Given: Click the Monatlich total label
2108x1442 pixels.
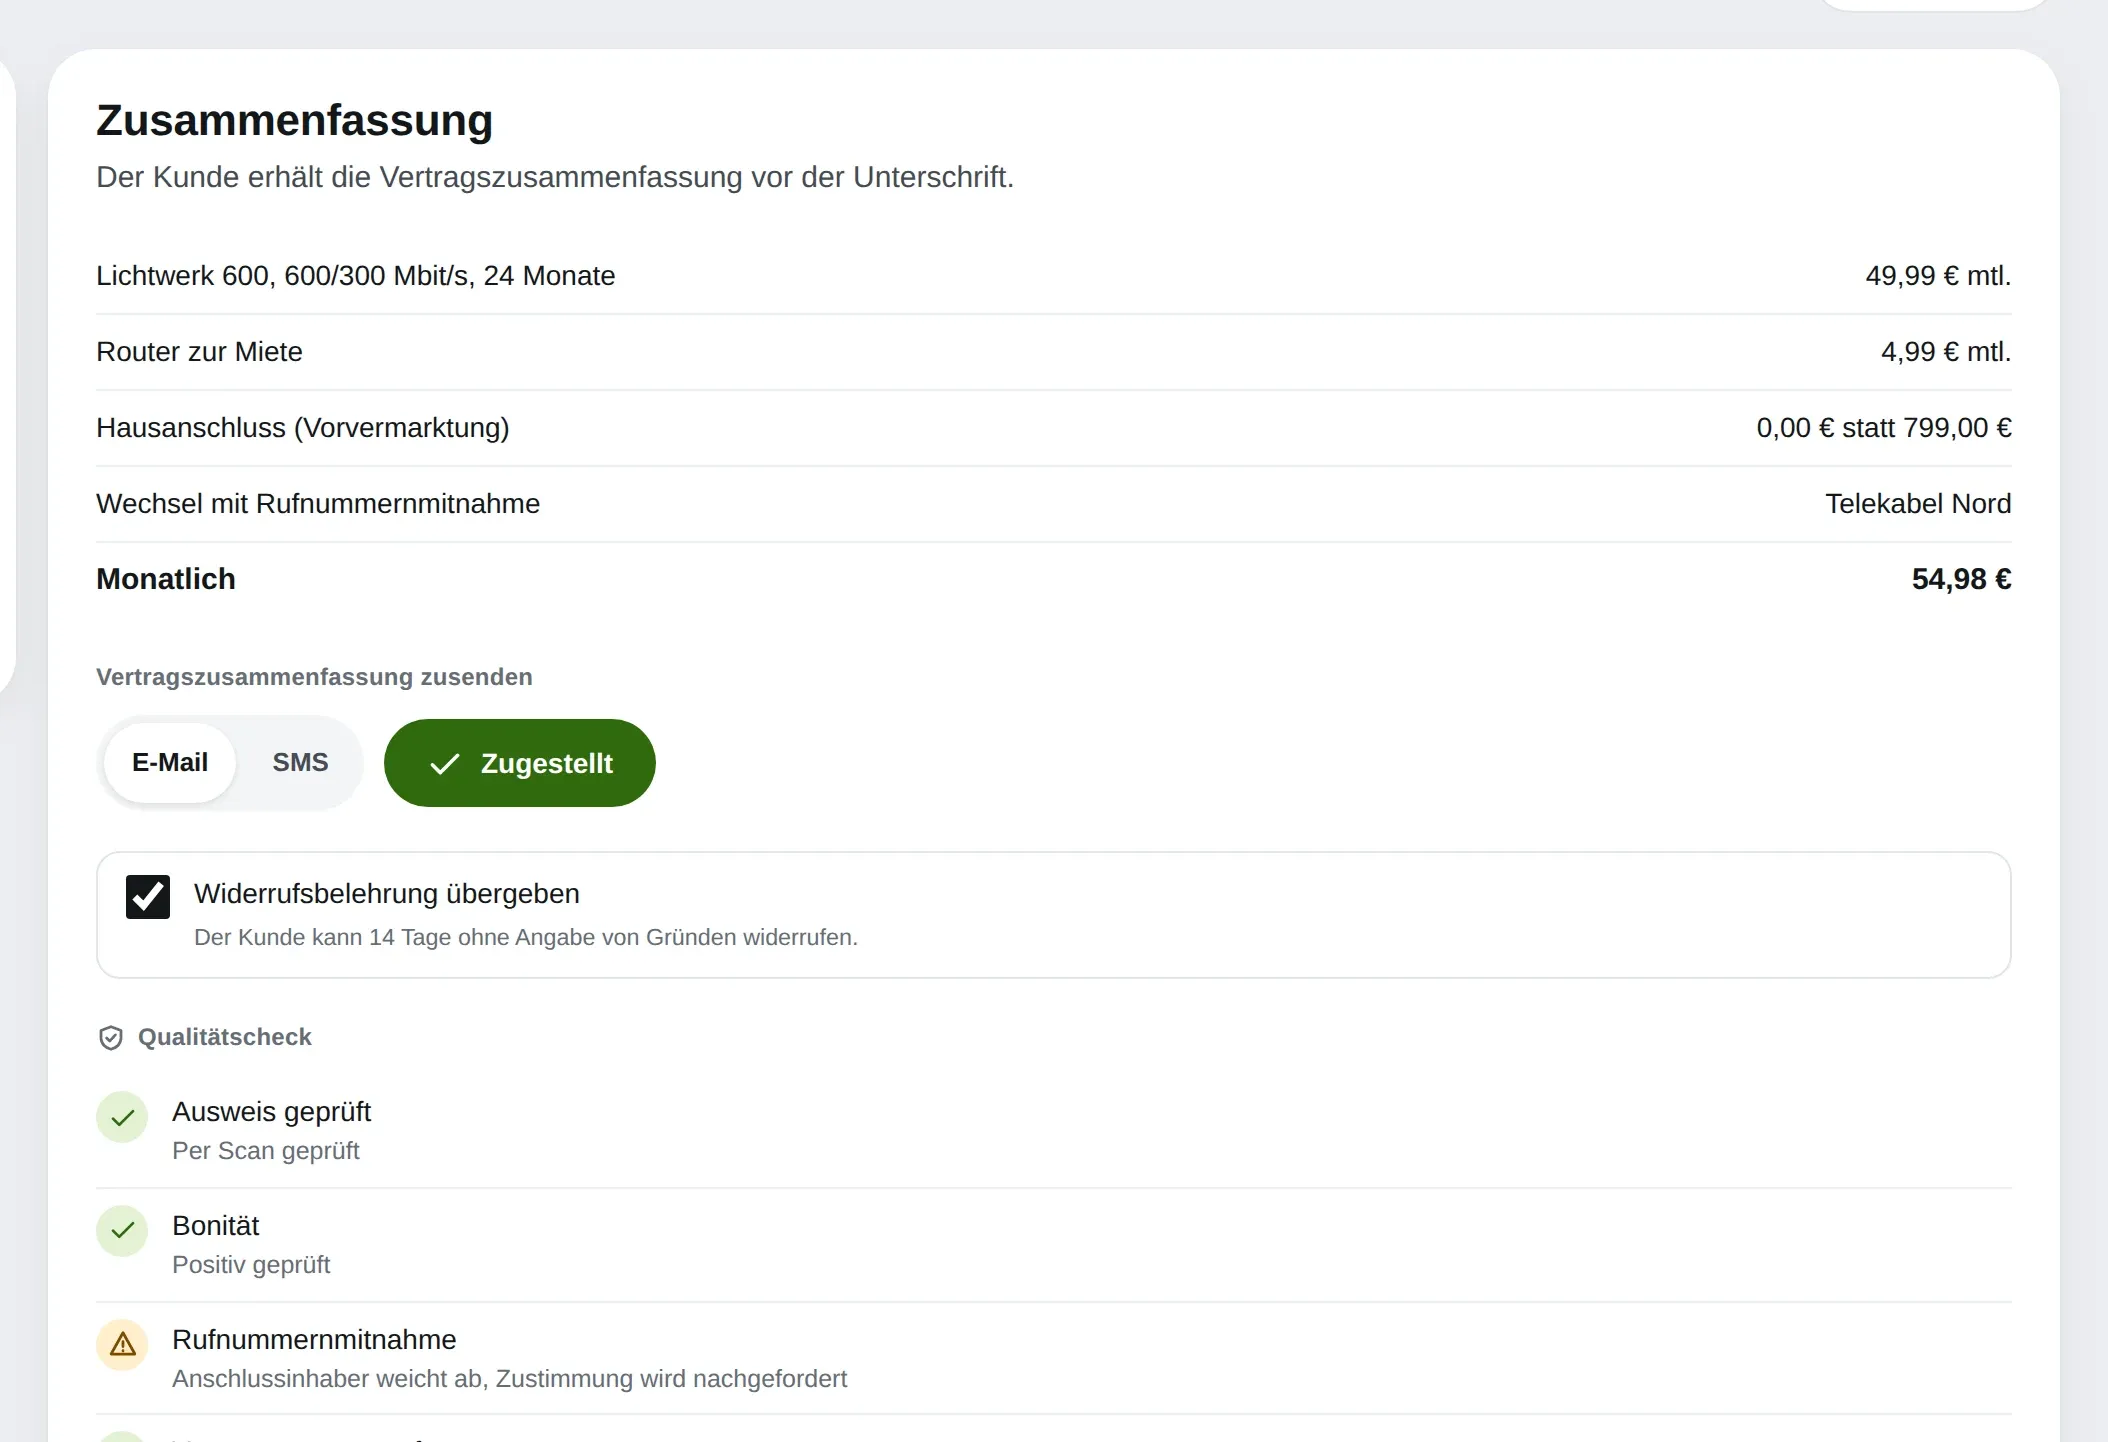Looking at the screenshot, I should point(166,579).
